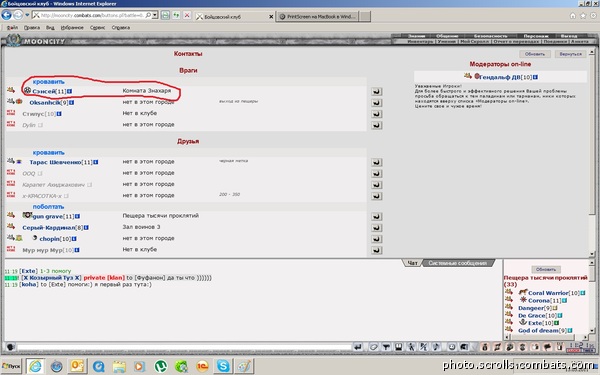Open the Skype icon in the taskbar
The width and height of the screenshot is (600, 375).
[x=223, y=366]
